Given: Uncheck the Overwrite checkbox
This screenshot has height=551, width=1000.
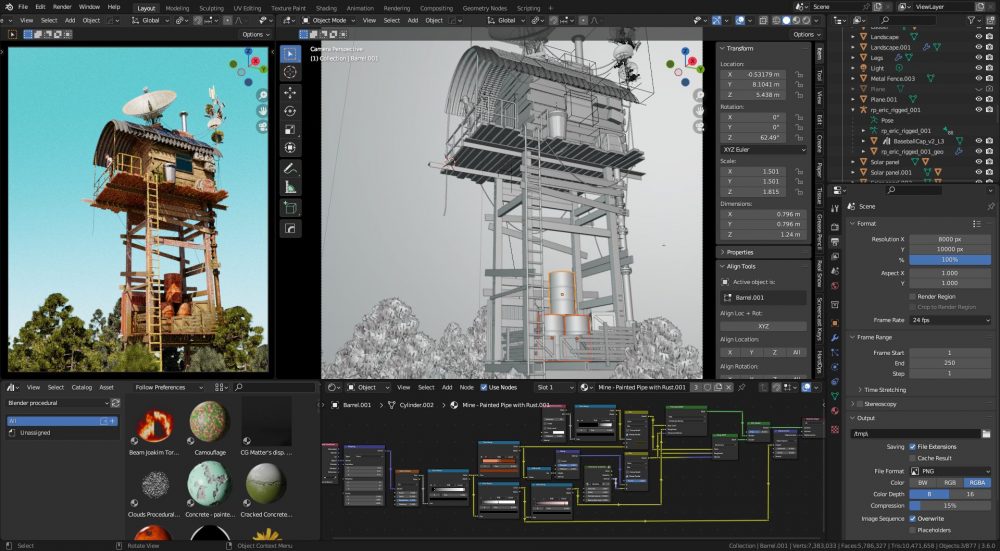Looking at the screenshot, I should [913, 519].
